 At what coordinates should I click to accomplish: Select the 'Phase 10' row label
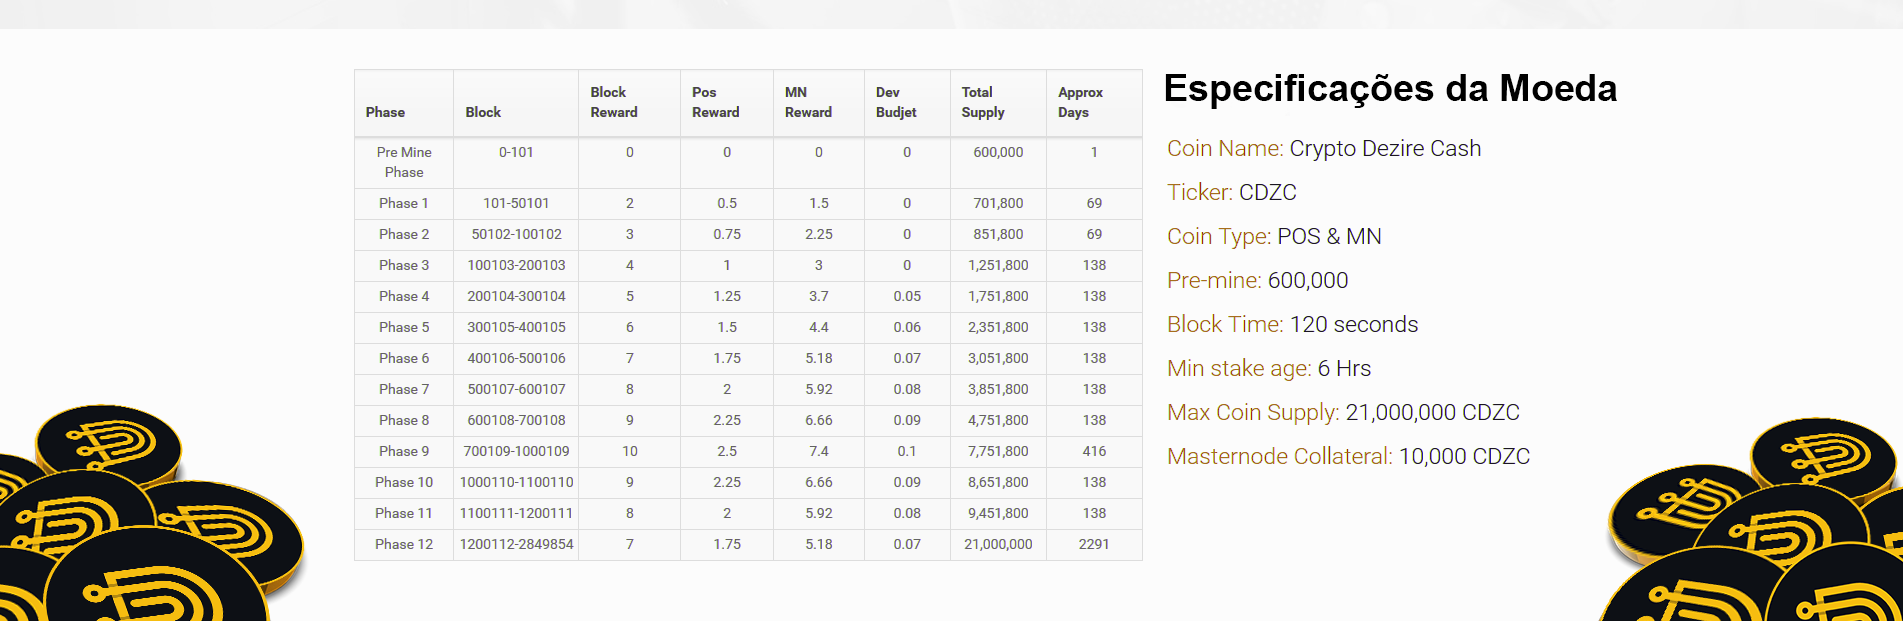(x=404, y=482)
